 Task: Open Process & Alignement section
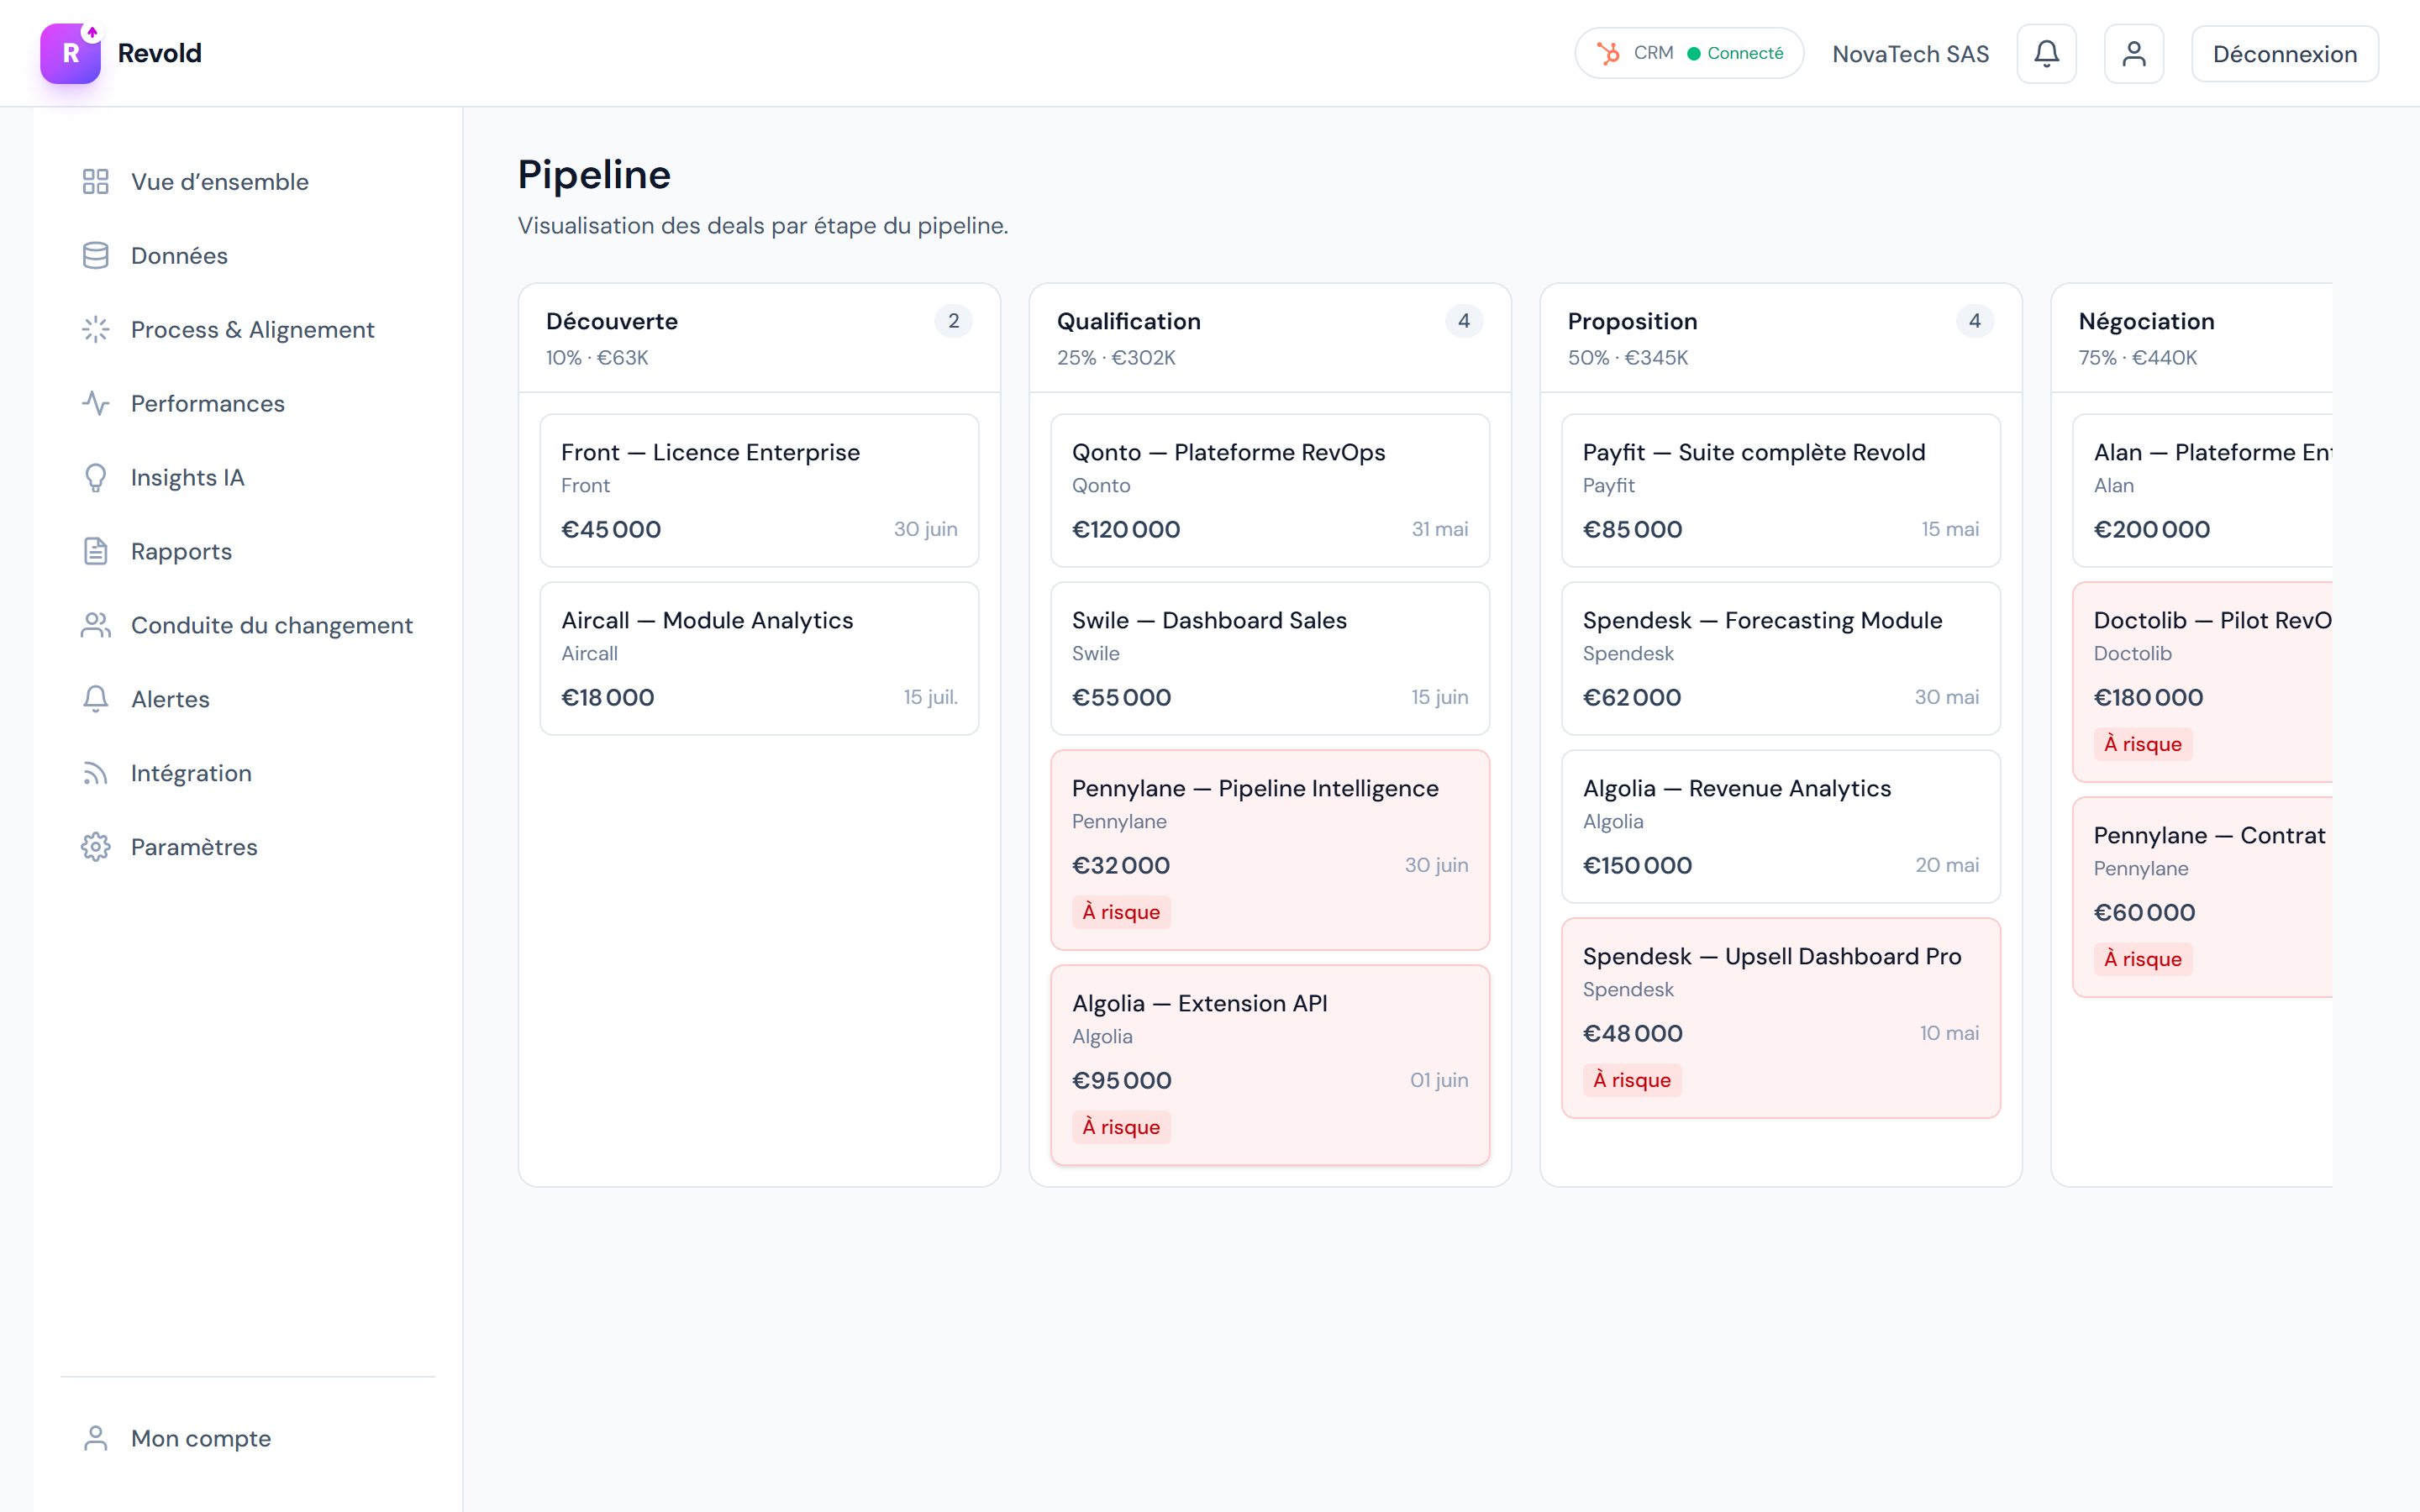click(x=252, y=330)
